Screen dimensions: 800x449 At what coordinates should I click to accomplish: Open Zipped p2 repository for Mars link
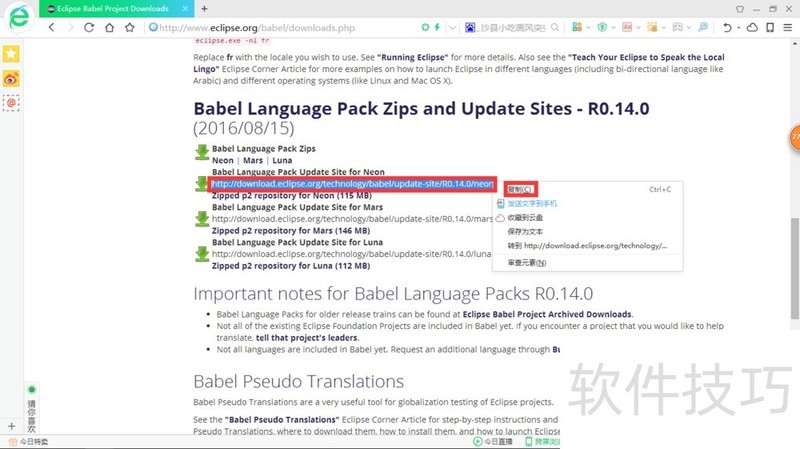pyautogui.click(x=291, y=231)
